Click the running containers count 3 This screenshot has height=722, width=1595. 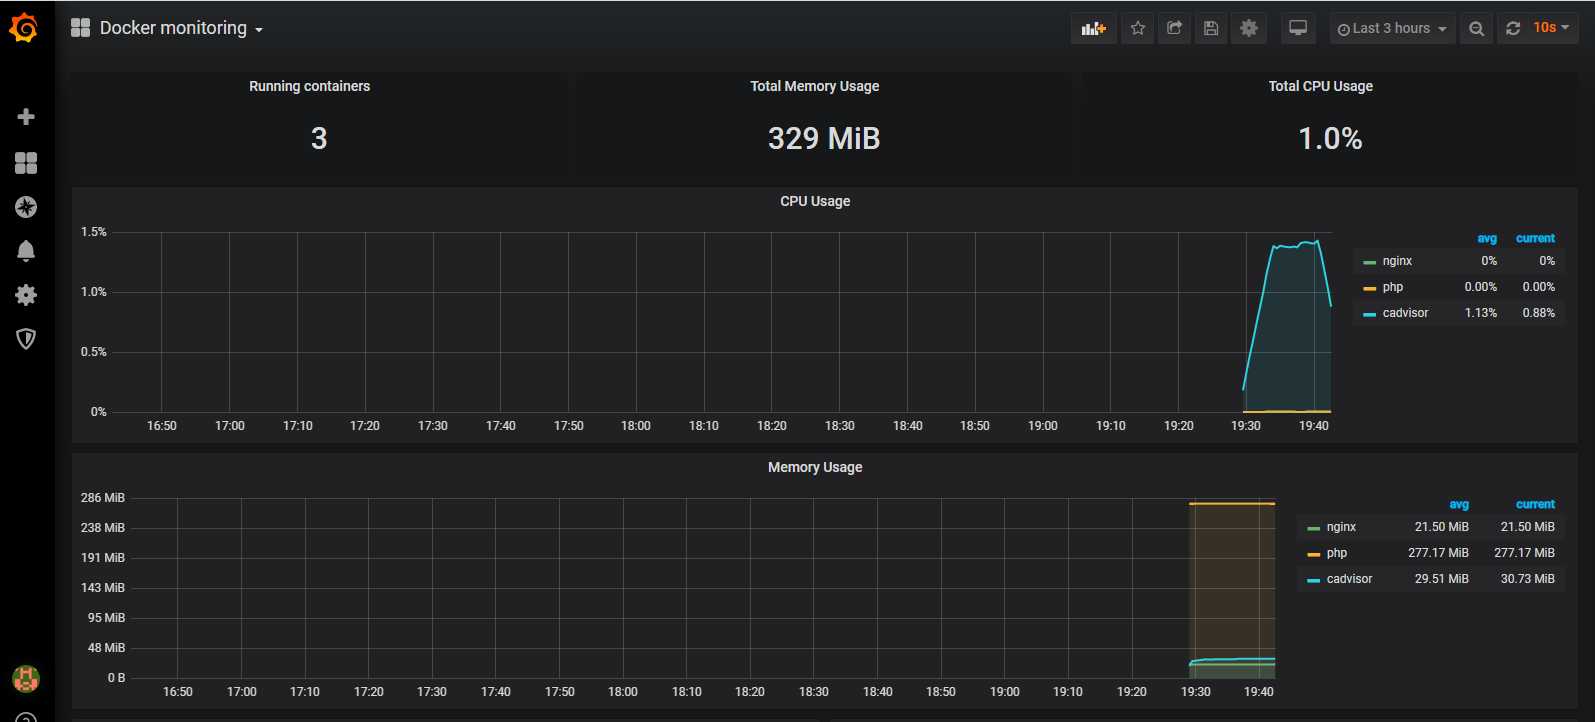coord(319,138)
